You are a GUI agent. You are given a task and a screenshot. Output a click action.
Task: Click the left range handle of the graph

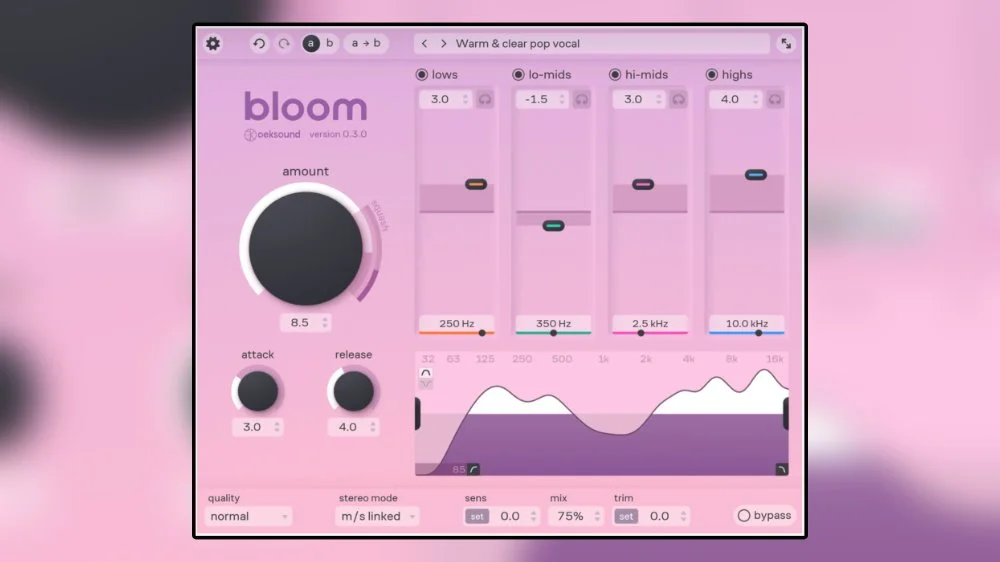(x=418, y=413)
